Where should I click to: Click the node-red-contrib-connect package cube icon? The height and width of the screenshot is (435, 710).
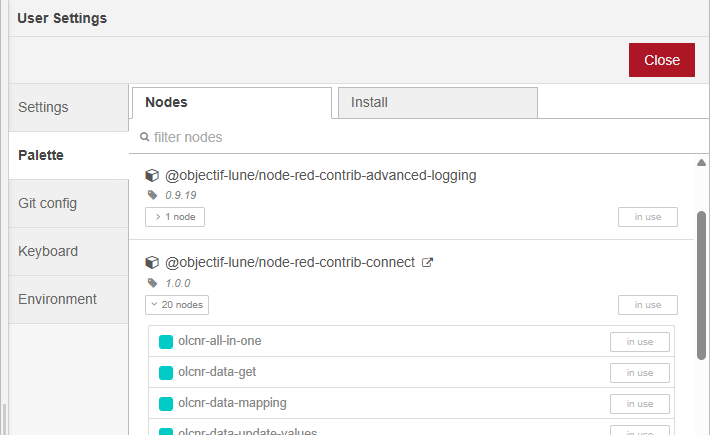[x=152, y=263]
